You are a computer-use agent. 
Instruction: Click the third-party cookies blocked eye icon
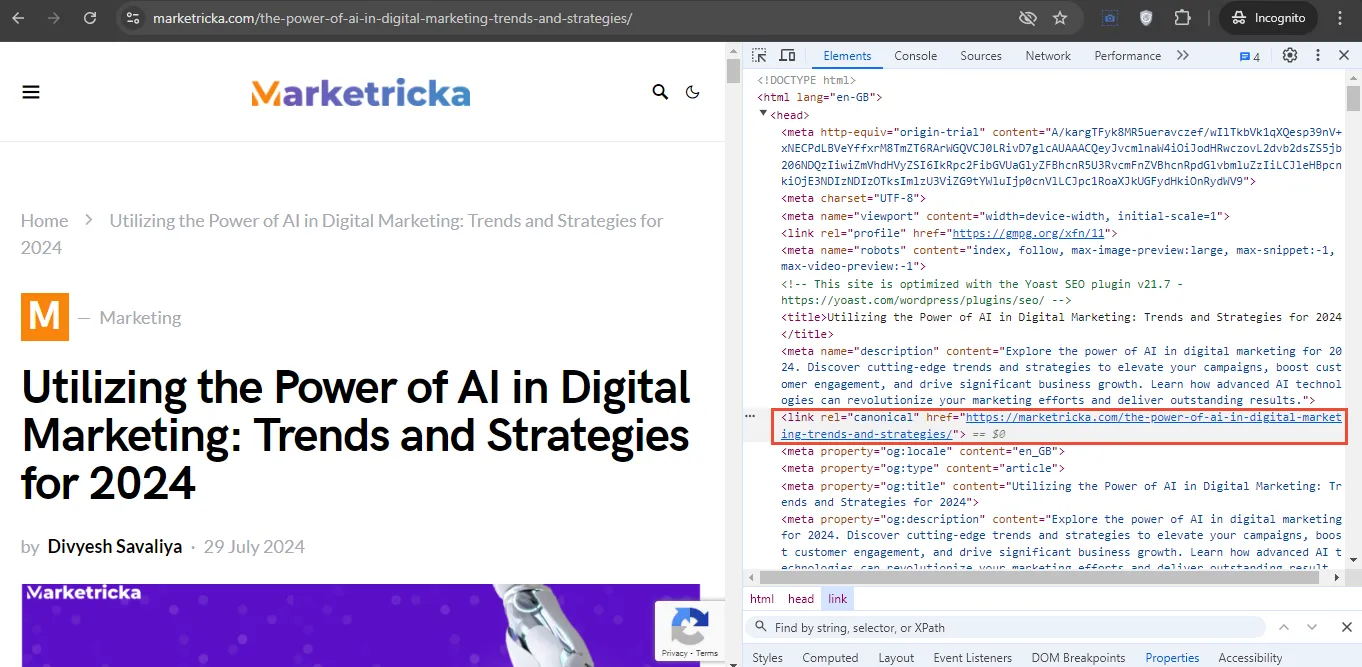click(1027, 18)
